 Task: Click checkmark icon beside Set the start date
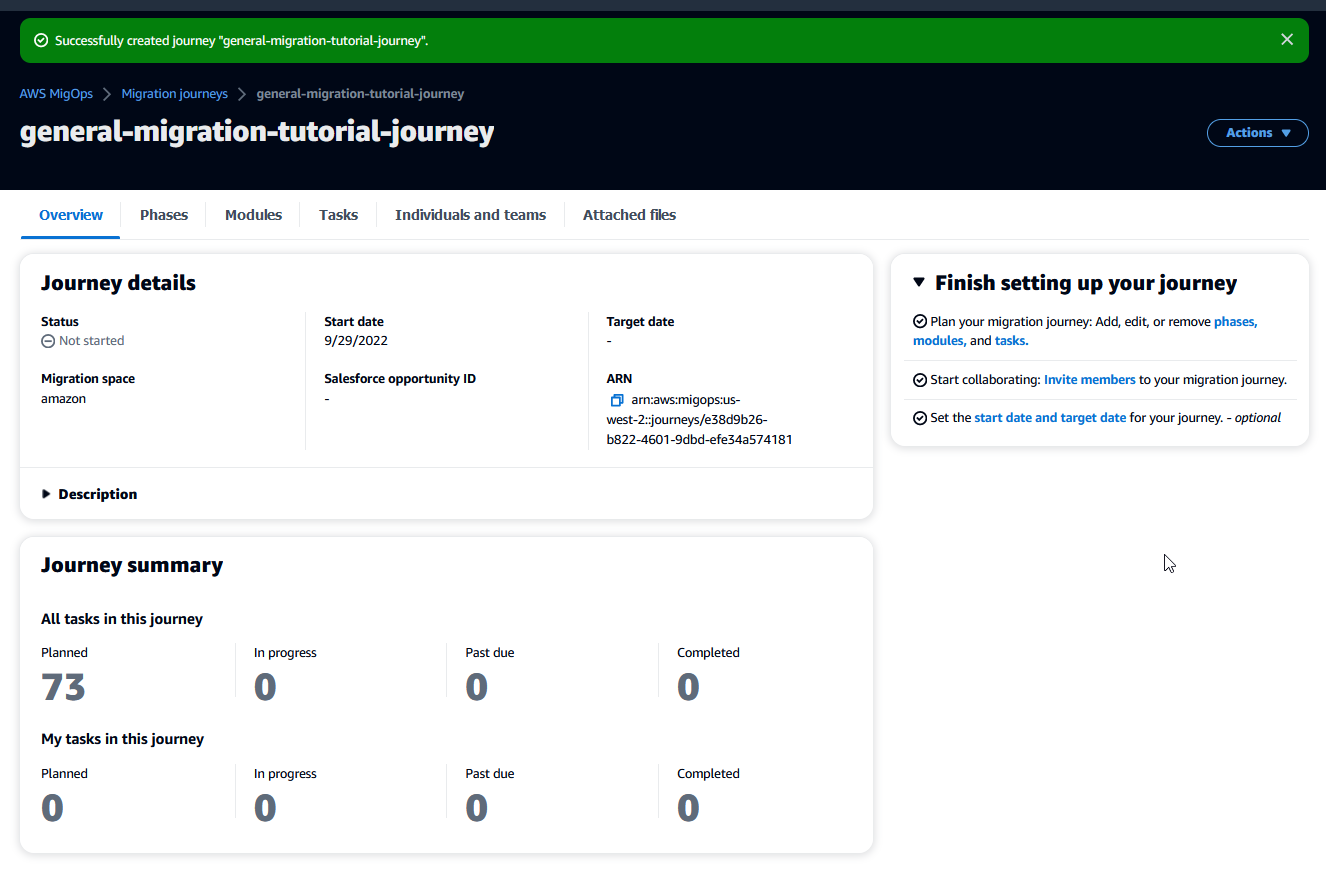(920, 418)
